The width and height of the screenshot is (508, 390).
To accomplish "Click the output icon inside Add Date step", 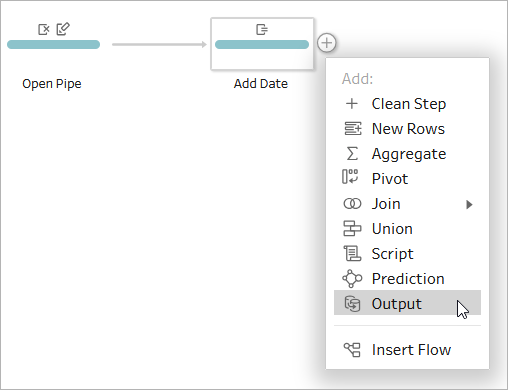I will pos(262,29).
